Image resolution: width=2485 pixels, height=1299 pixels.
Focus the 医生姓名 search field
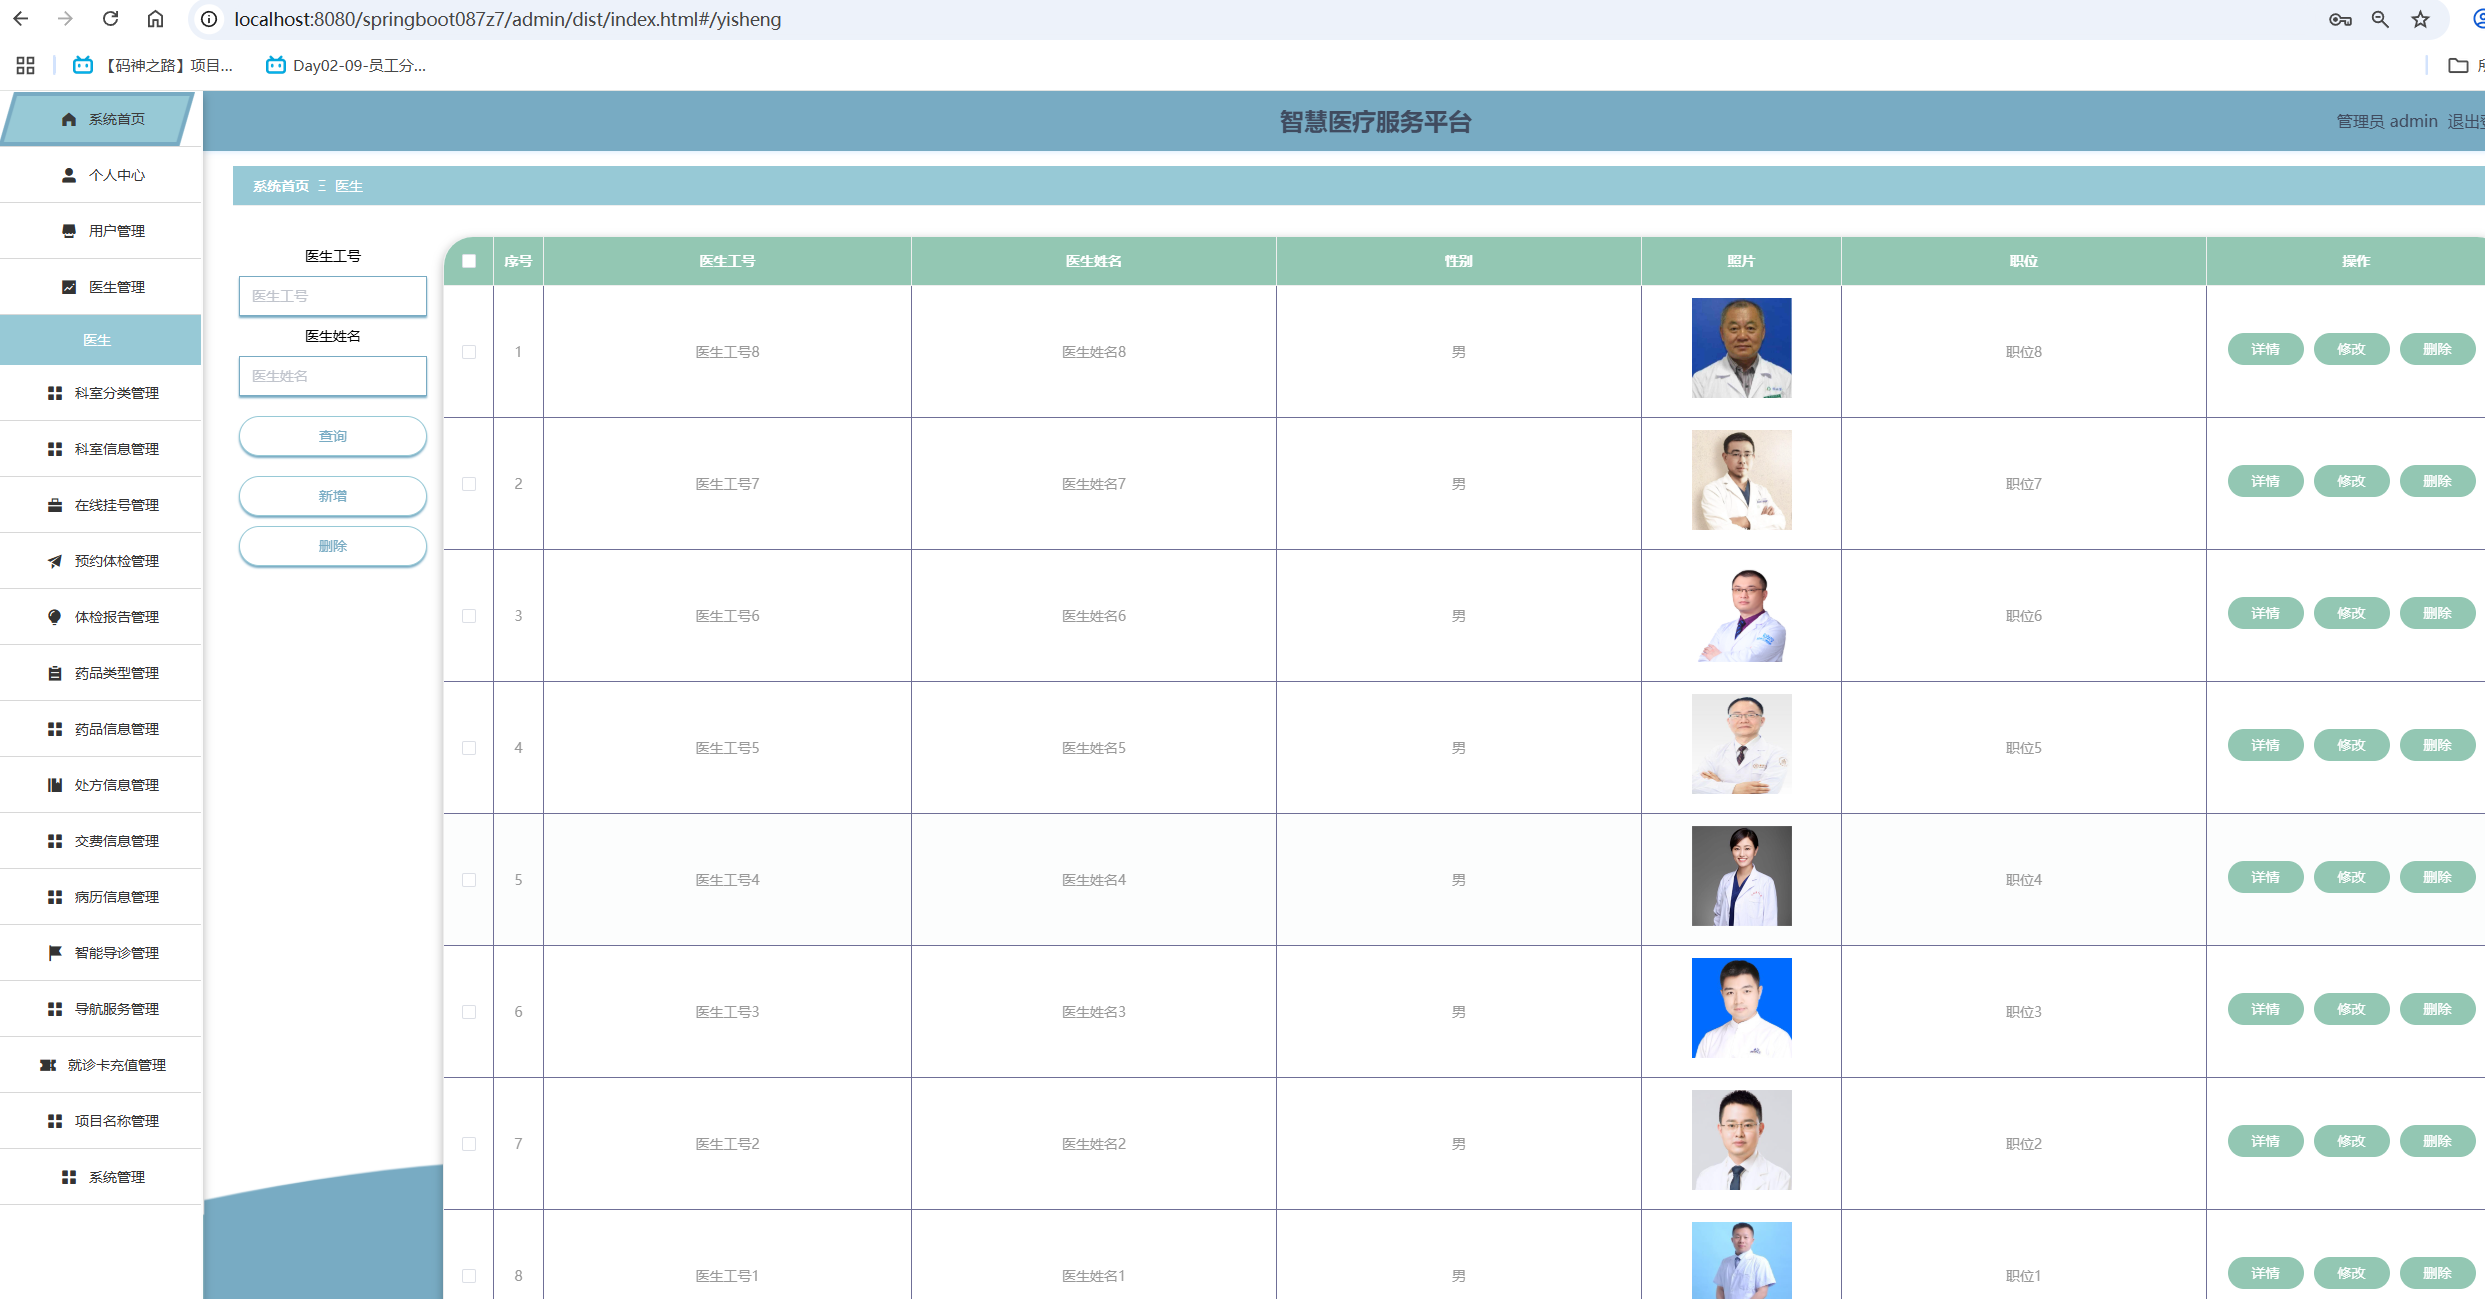pos(333,376)
